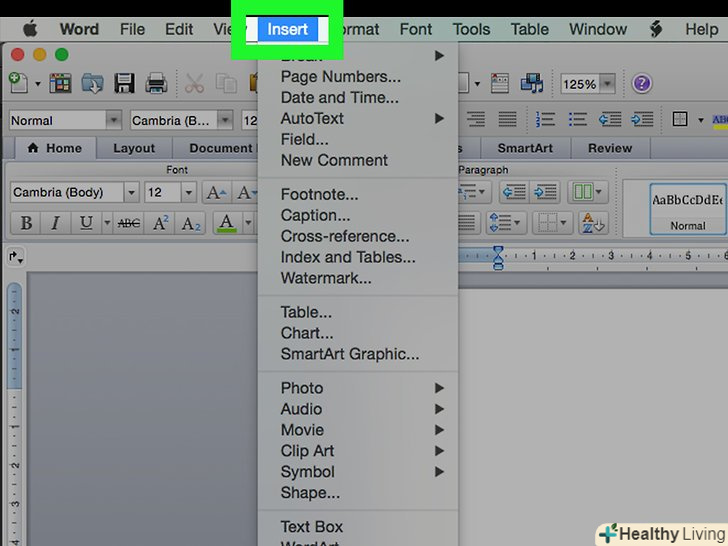Click the vertical ruler on left
The width and height of the screenshot is (728, 546).
tap(14, 413)
